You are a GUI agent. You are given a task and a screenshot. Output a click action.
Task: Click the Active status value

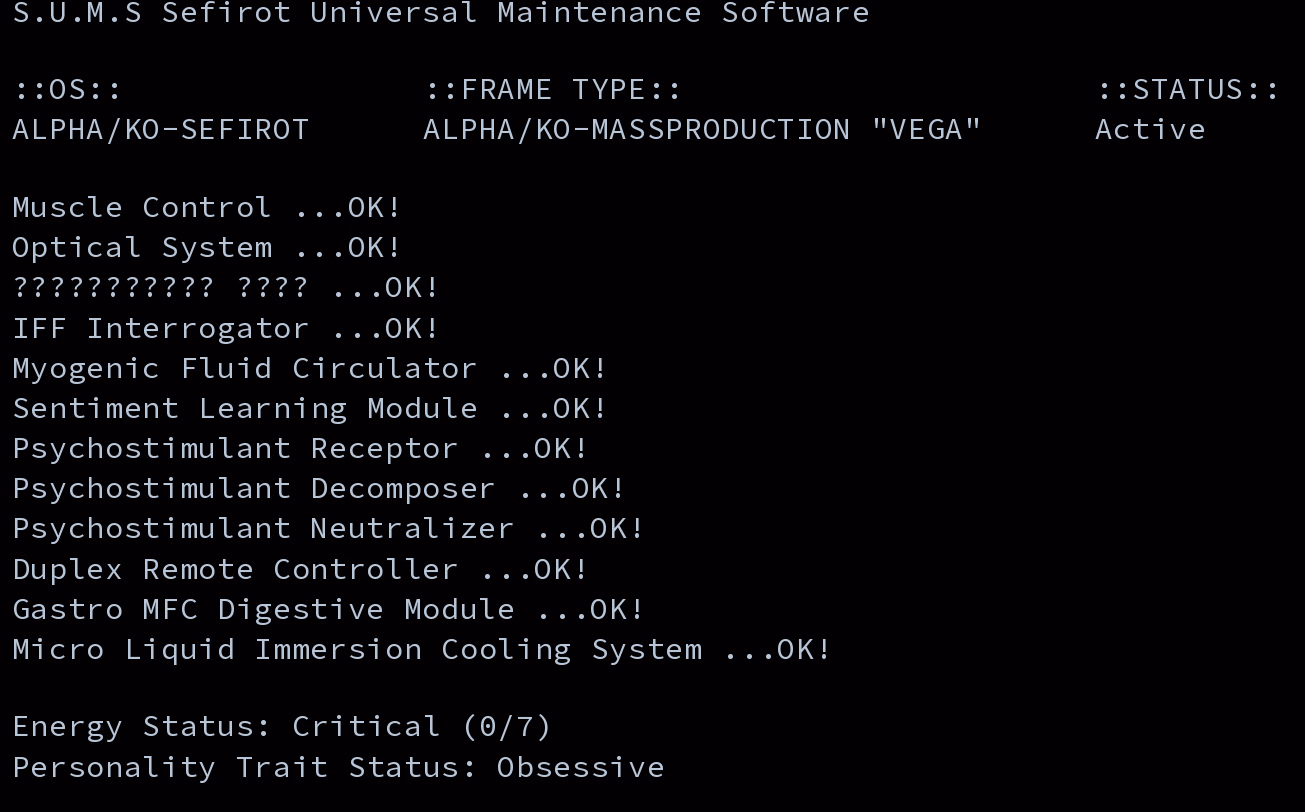click(1149, 130)
